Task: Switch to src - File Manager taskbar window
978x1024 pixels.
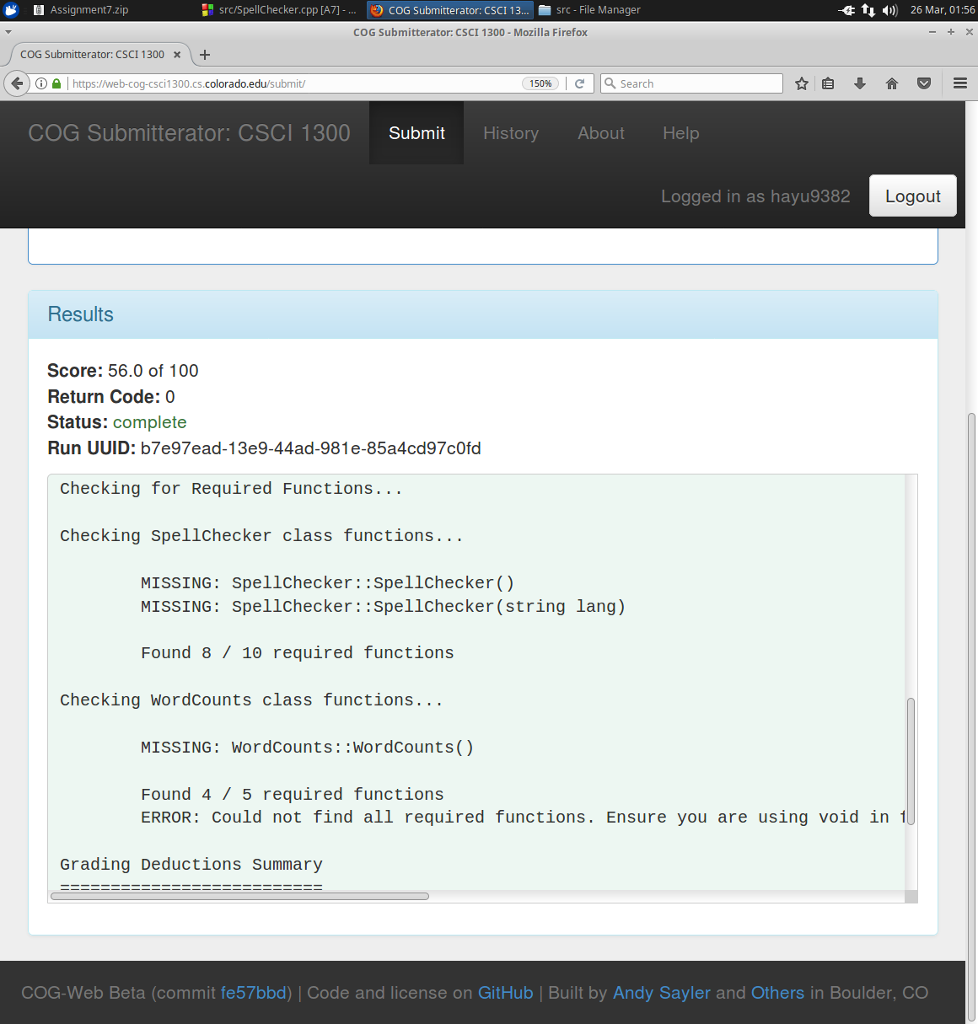Action: [590, 10]
